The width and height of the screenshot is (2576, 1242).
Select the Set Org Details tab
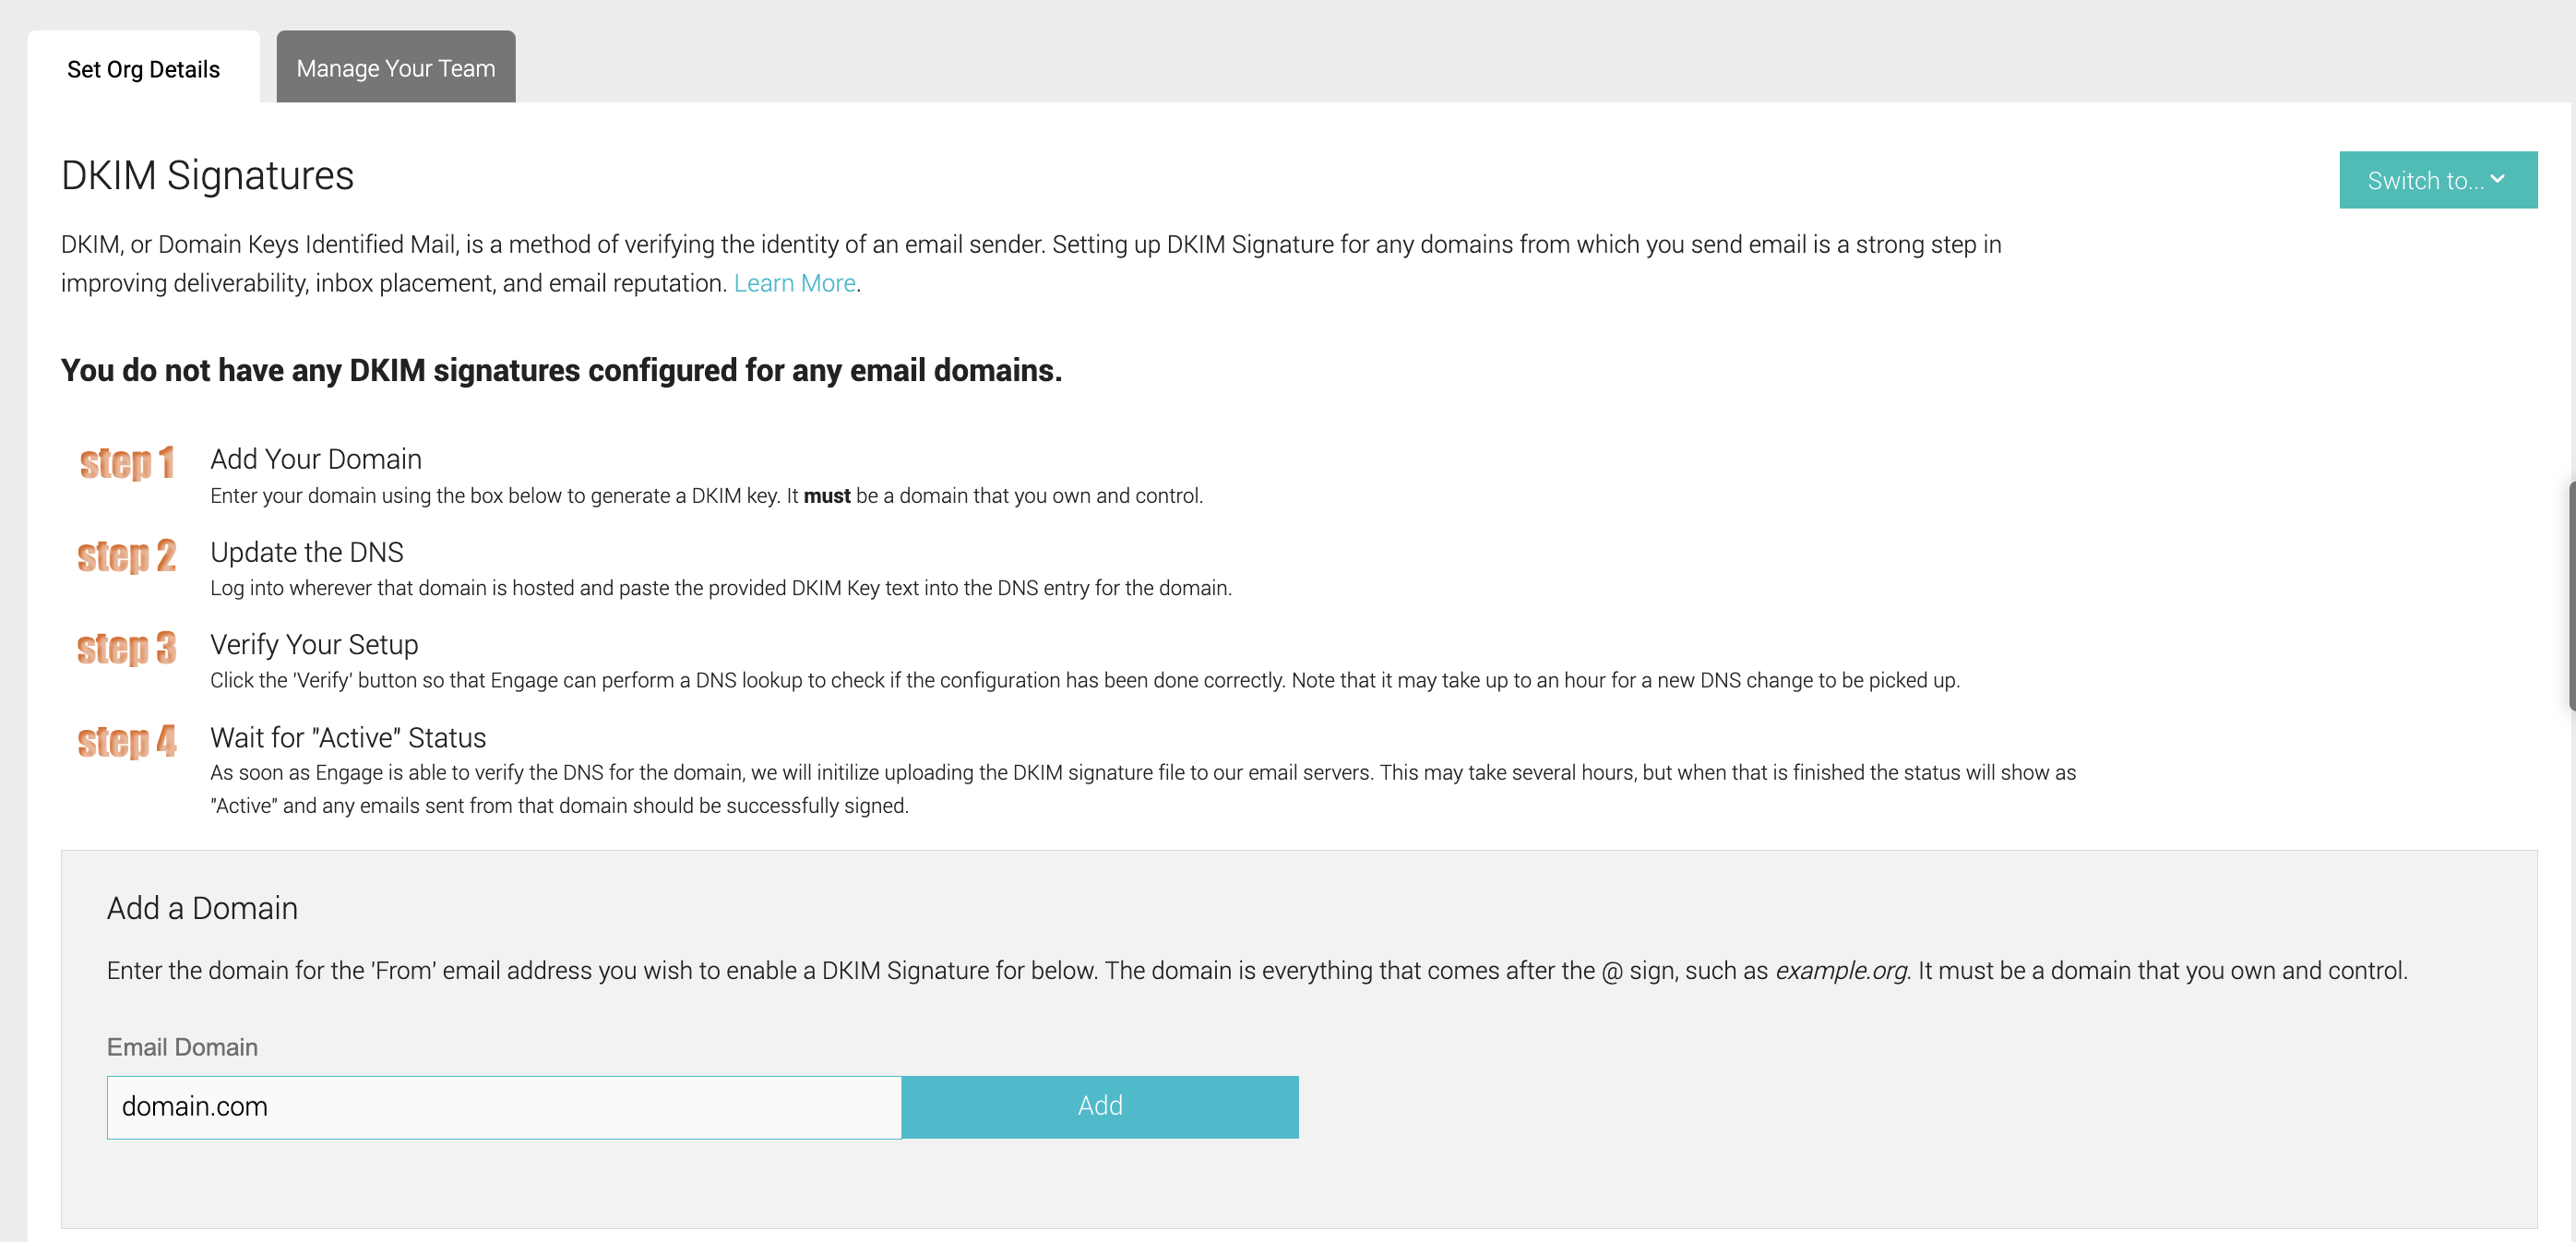[144, 68]
